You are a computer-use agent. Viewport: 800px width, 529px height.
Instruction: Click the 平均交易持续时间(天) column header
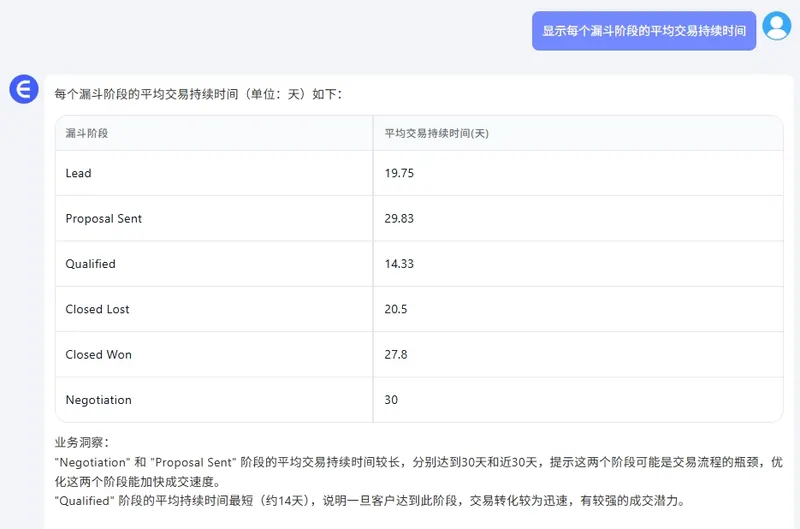pyautogui.click(x=436, y=133)
